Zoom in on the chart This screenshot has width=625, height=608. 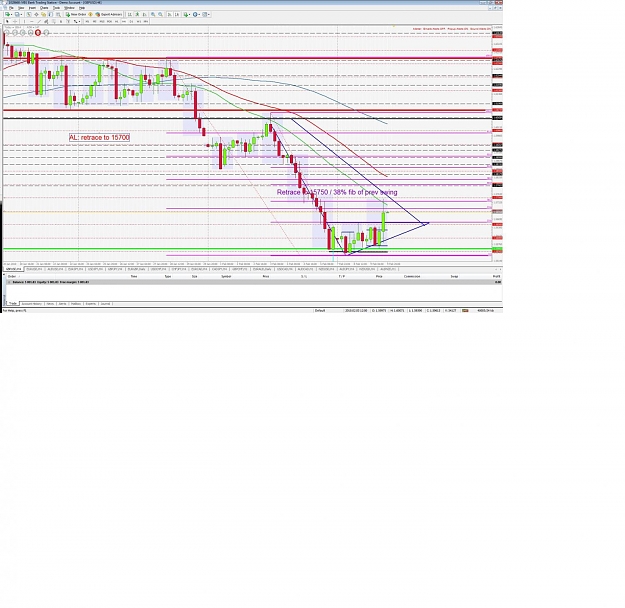153,14
